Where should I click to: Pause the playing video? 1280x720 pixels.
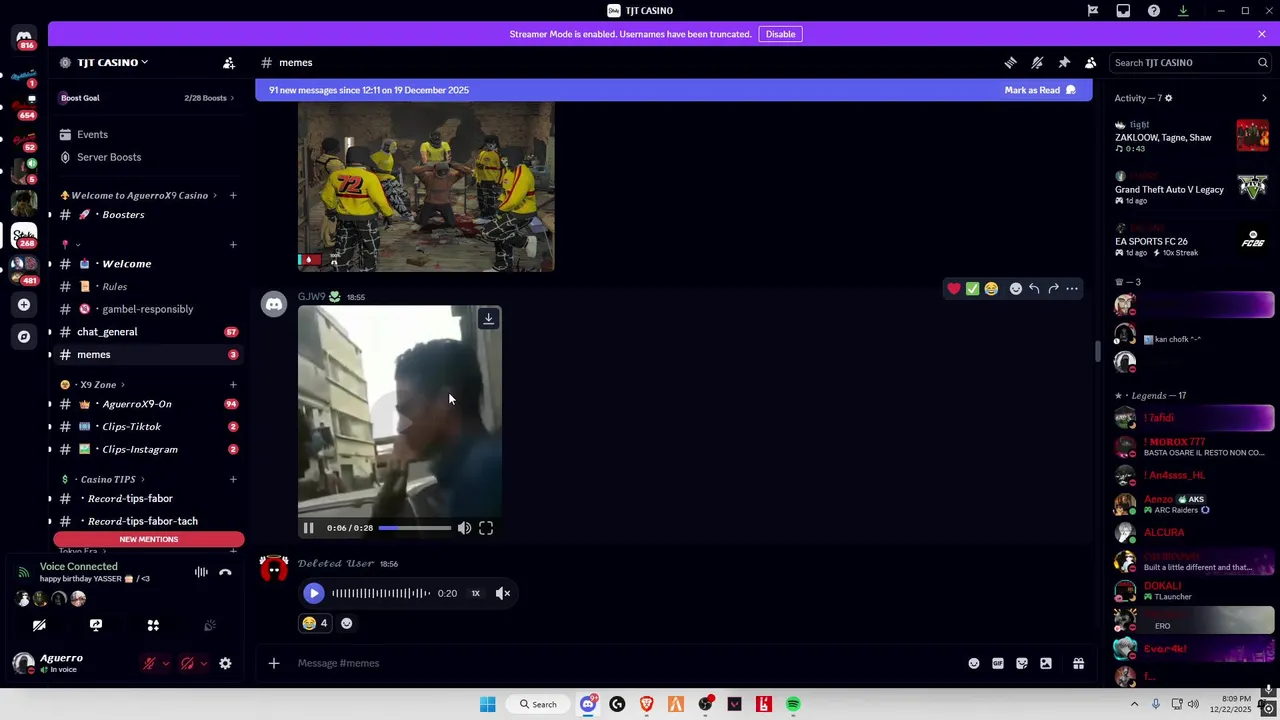308,528
